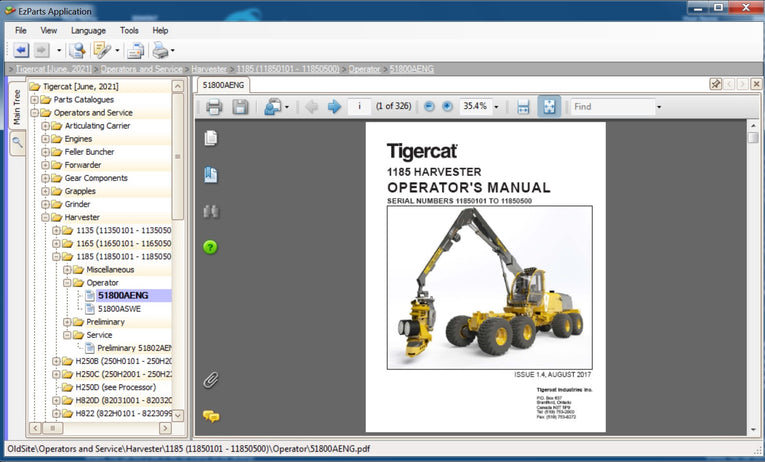Click the blue Back navigation arrow
Viewport: 765px width, 462px height.
[x=21, y=50]
